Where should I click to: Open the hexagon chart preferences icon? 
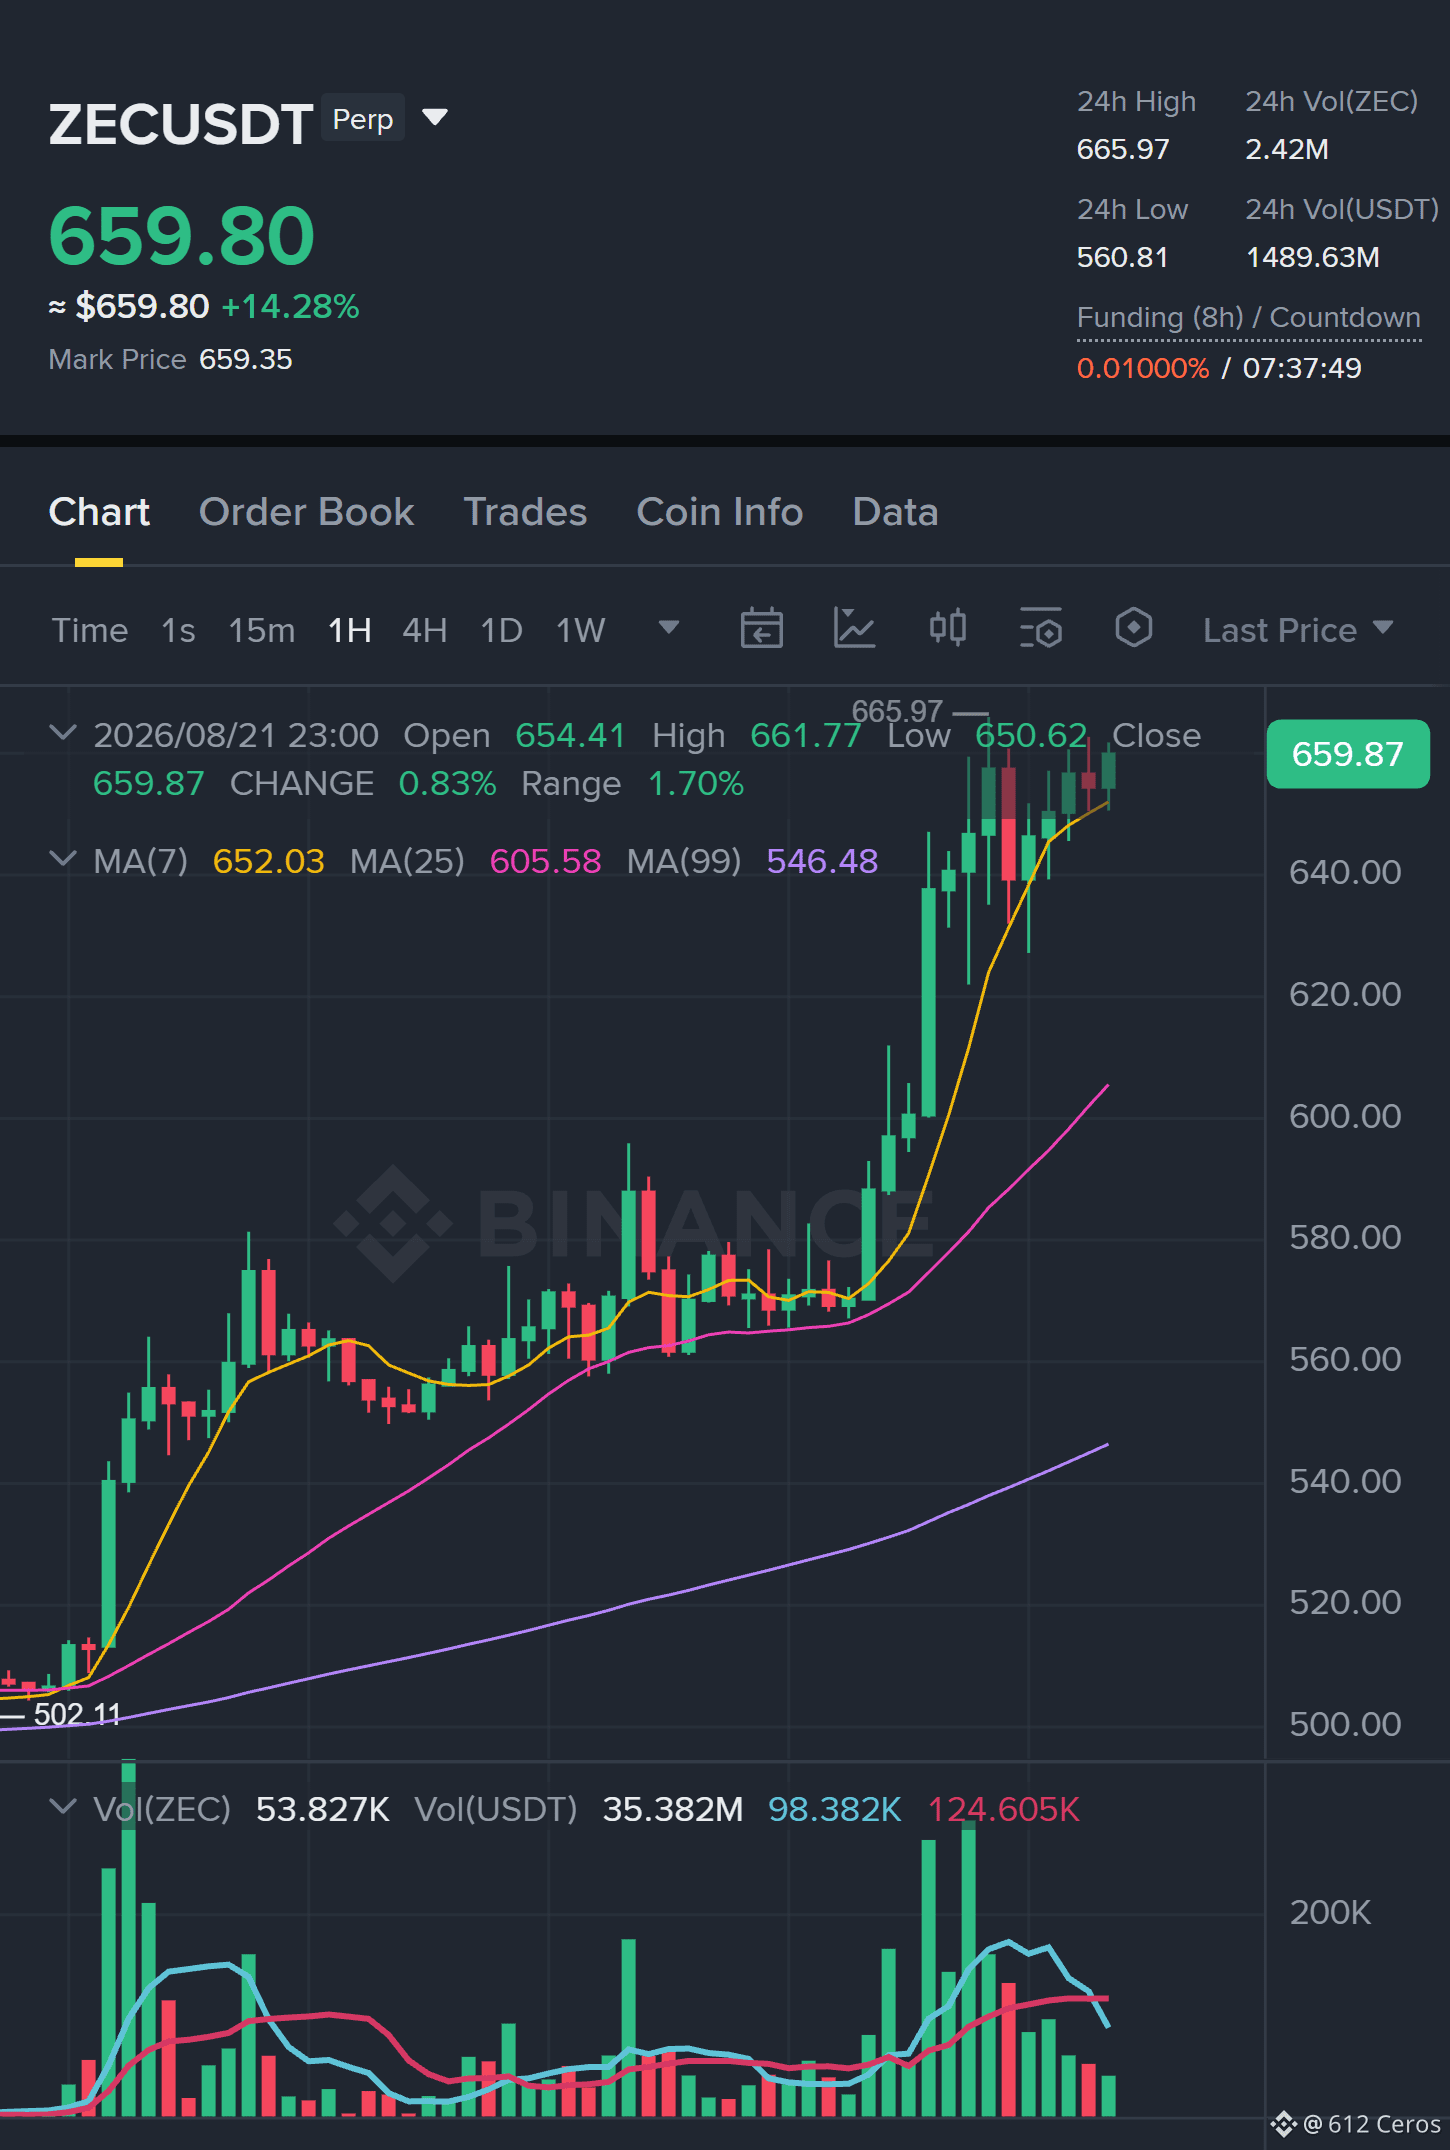pyautogui.click(x=1134, y=628)
